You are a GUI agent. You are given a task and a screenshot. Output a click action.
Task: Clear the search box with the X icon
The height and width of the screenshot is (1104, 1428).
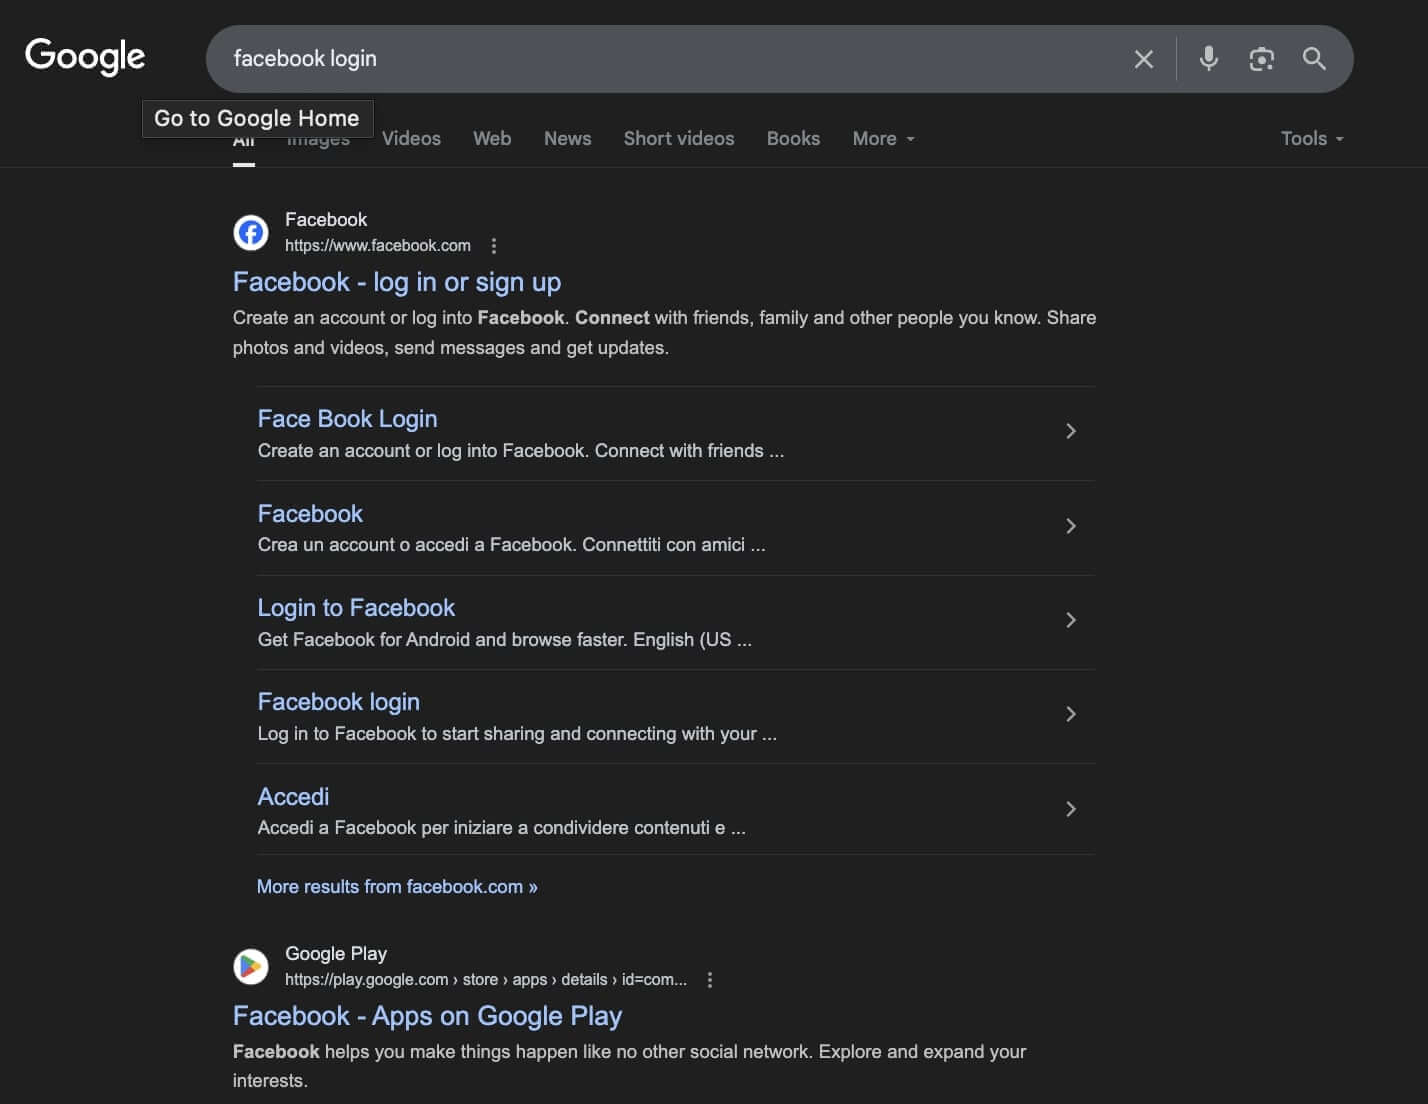(1144, 59)
